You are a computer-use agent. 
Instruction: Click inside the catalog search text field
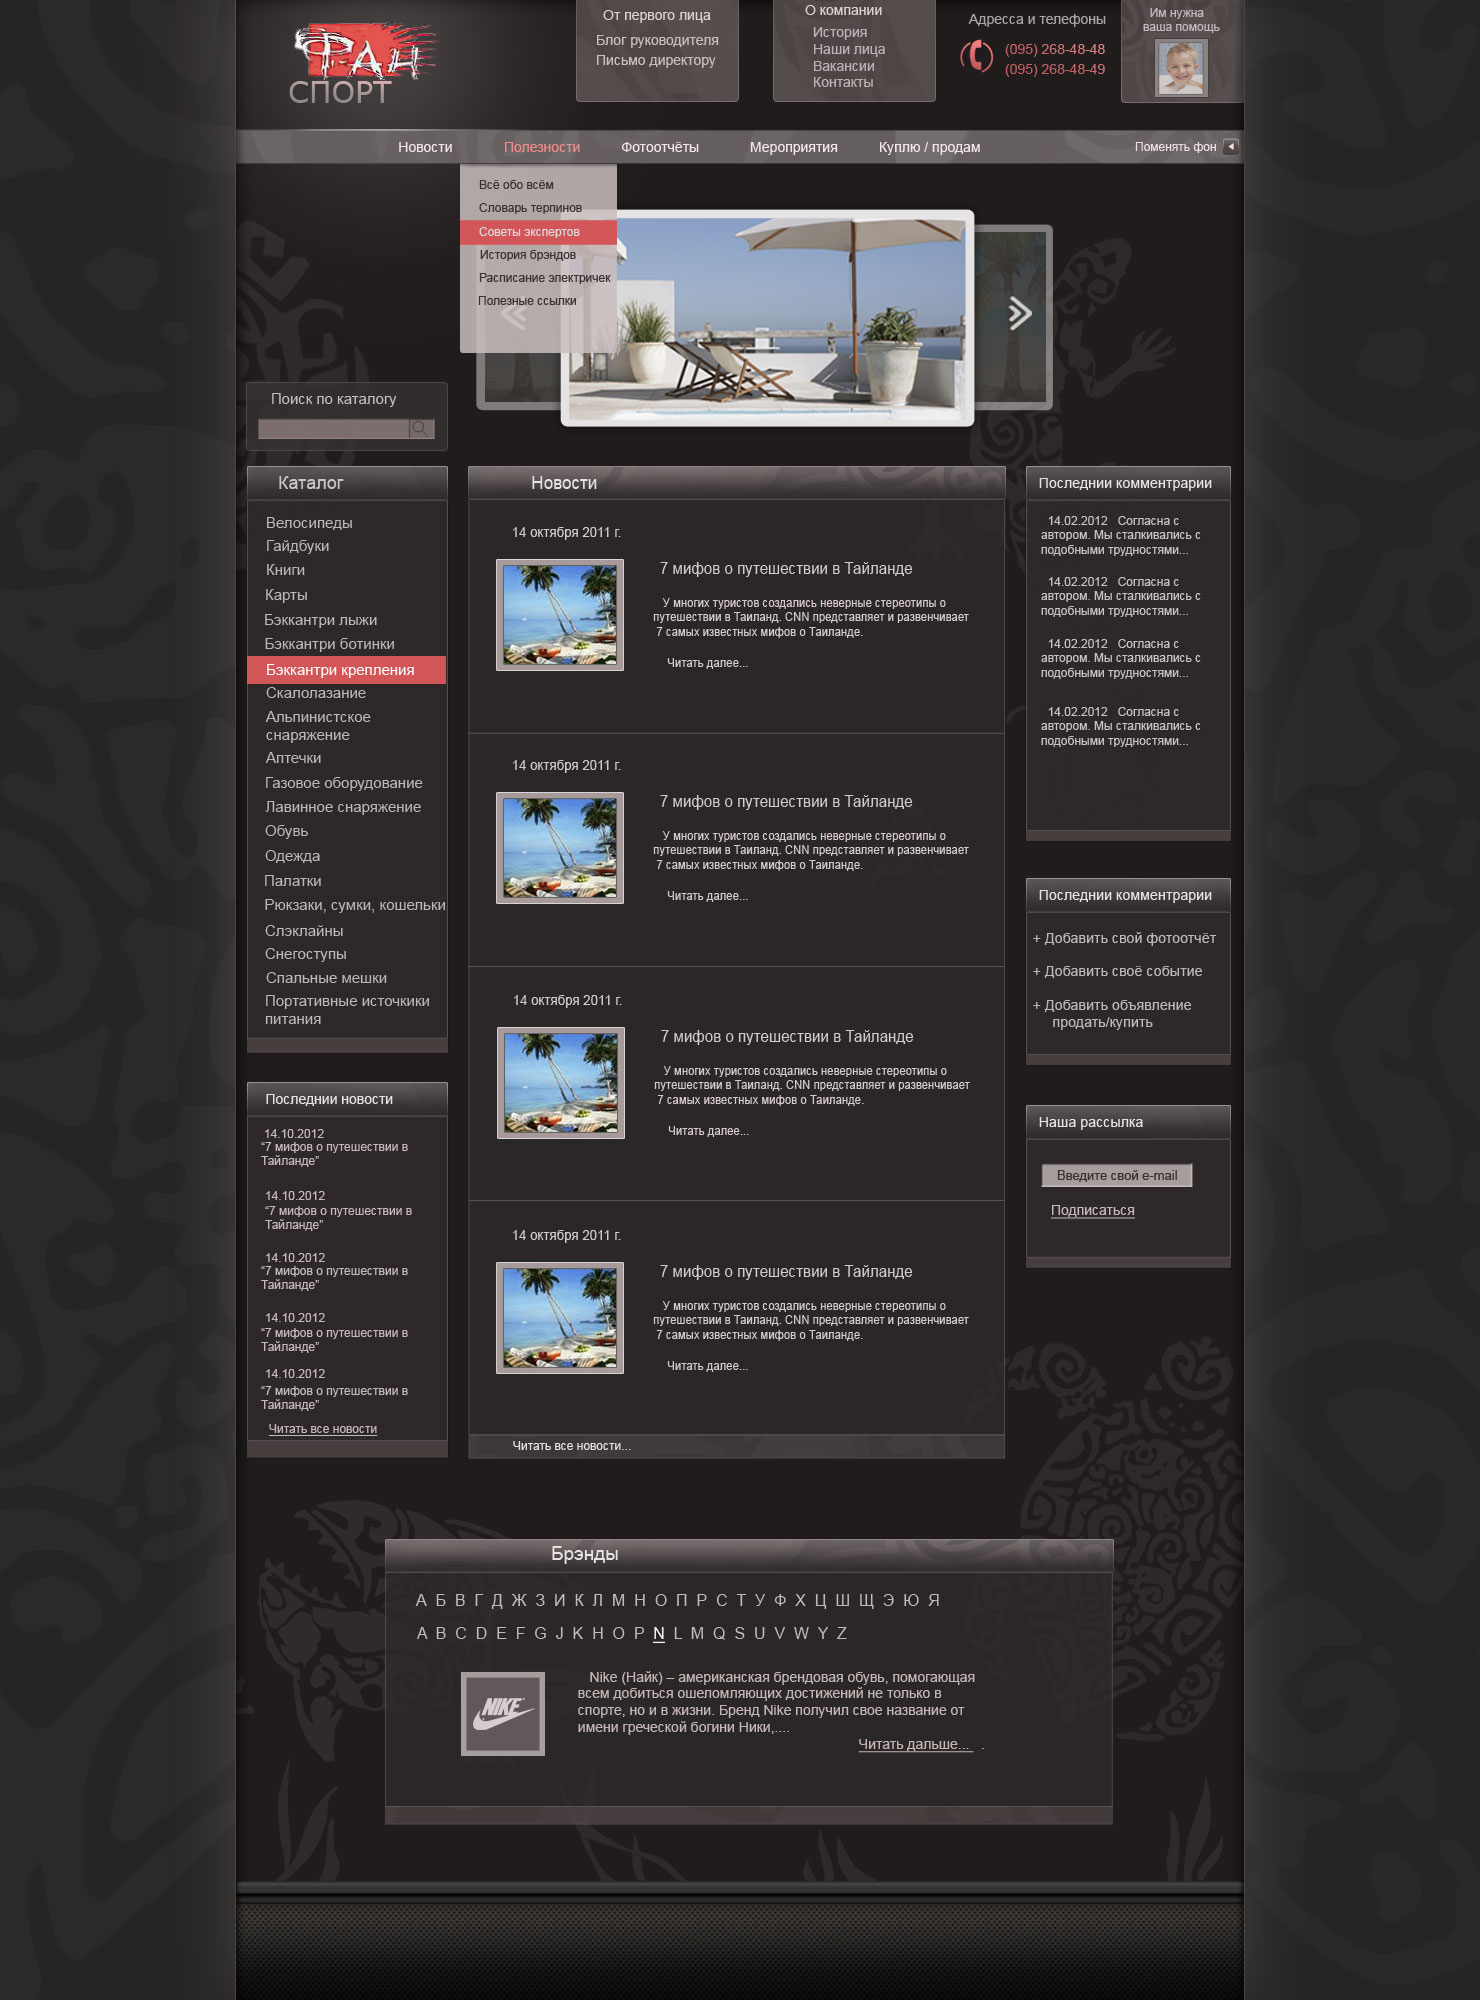click(332, 429)
